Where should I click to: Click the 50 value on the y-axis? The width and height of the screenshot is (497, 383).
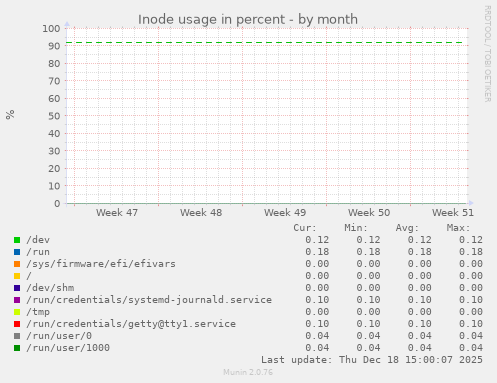coord(54,116)
